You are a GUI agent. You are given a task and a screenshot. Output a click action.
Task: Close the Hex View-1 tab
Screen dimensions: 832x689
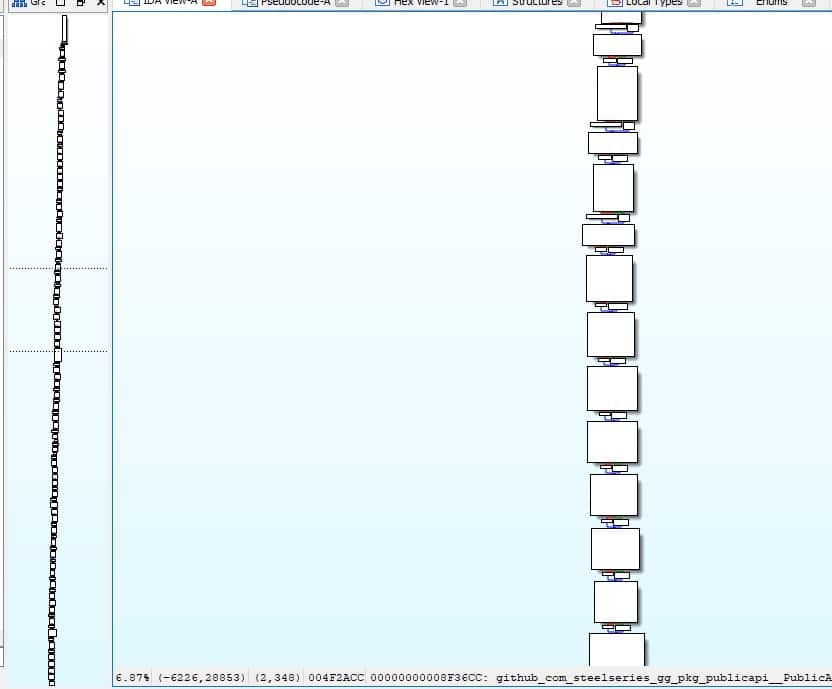(461, 3)
